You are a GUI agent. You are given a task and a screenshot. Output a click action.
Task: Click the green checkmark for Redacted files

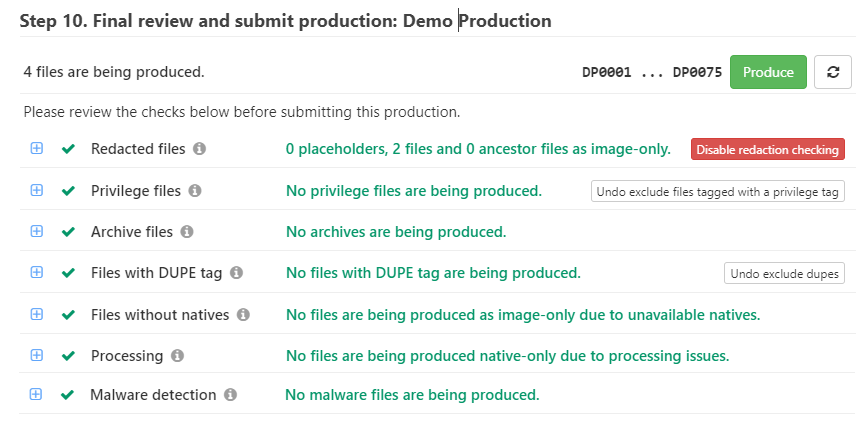[68, 149]
